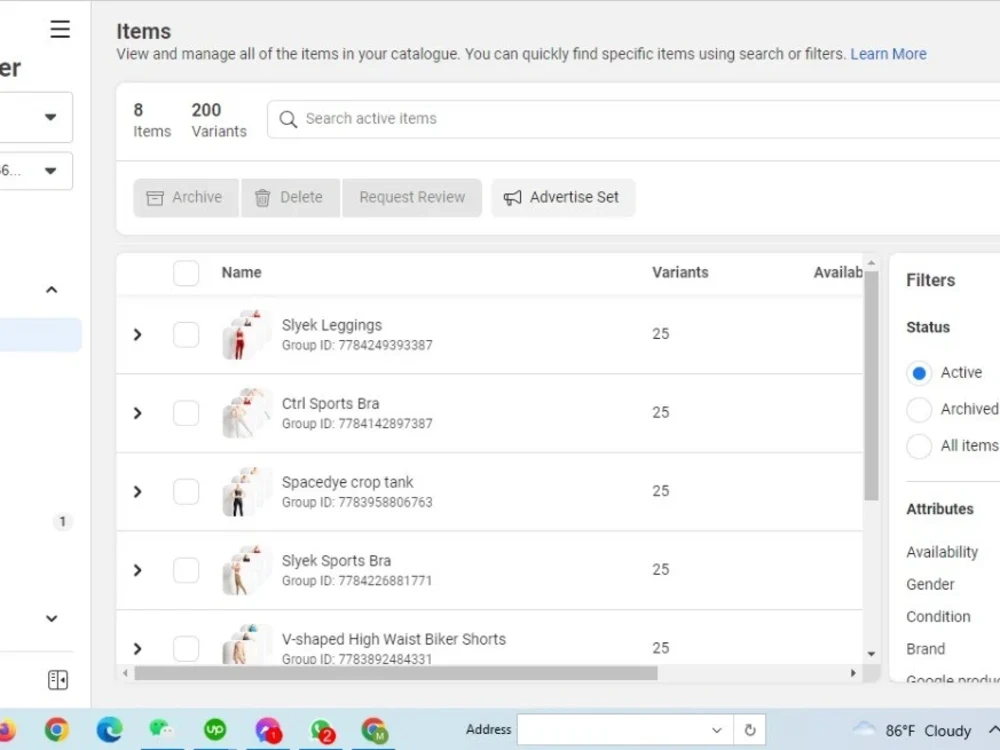Viewport: 1000px width, 750px height.
Task: Open Firefox from the taskbar
Action: click(x=6, y=730)
